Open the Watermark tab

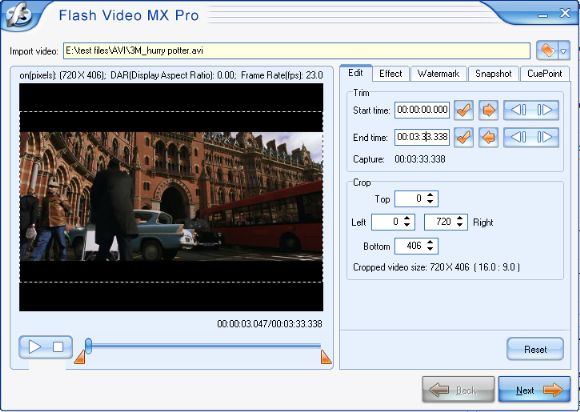(438, 74)
